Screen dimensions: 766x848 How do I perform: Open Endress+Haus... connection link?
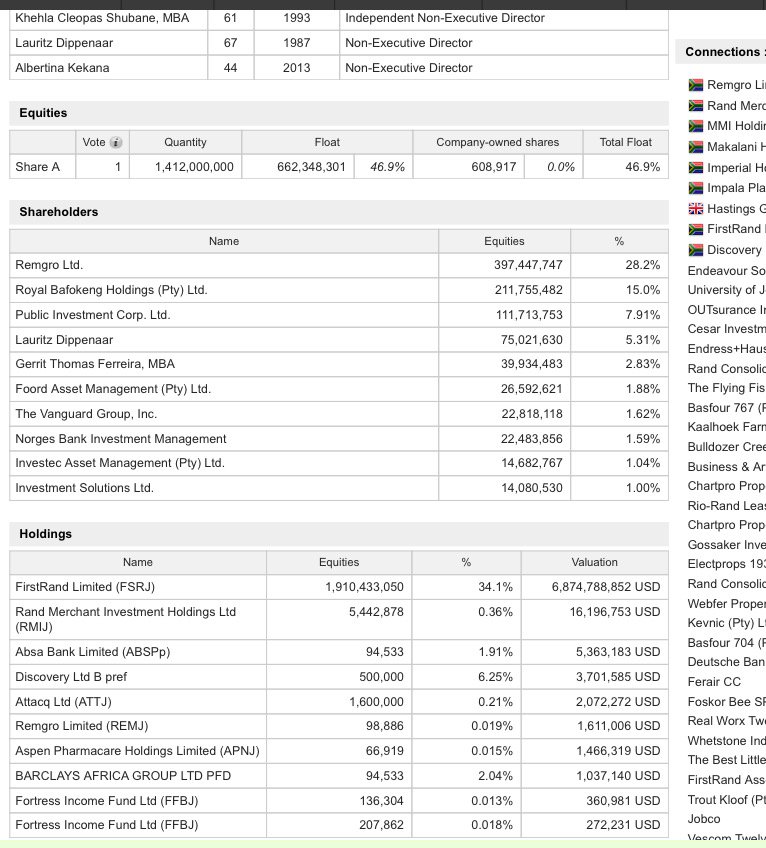(x=727, y=349)
